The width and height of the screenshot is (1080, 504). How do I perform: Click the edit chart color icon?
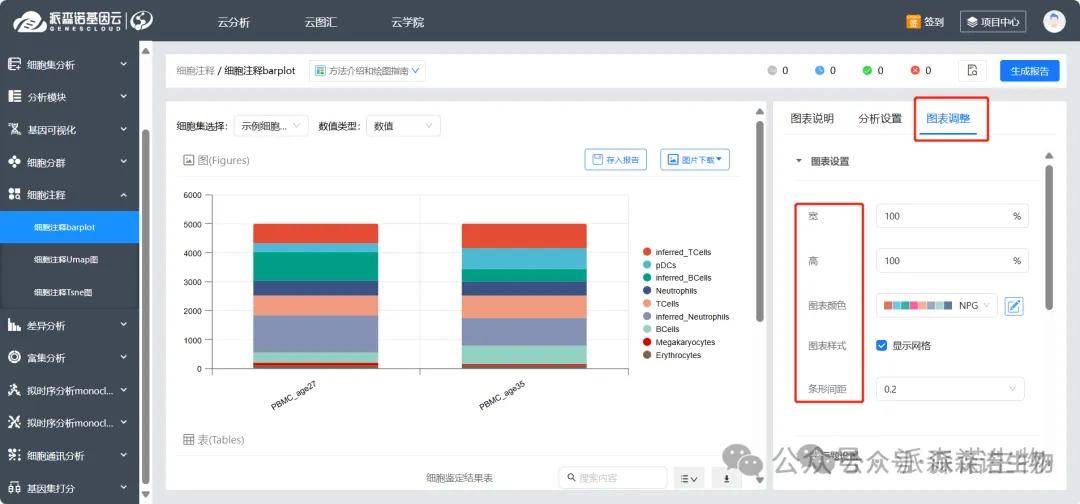(1014, 306)
